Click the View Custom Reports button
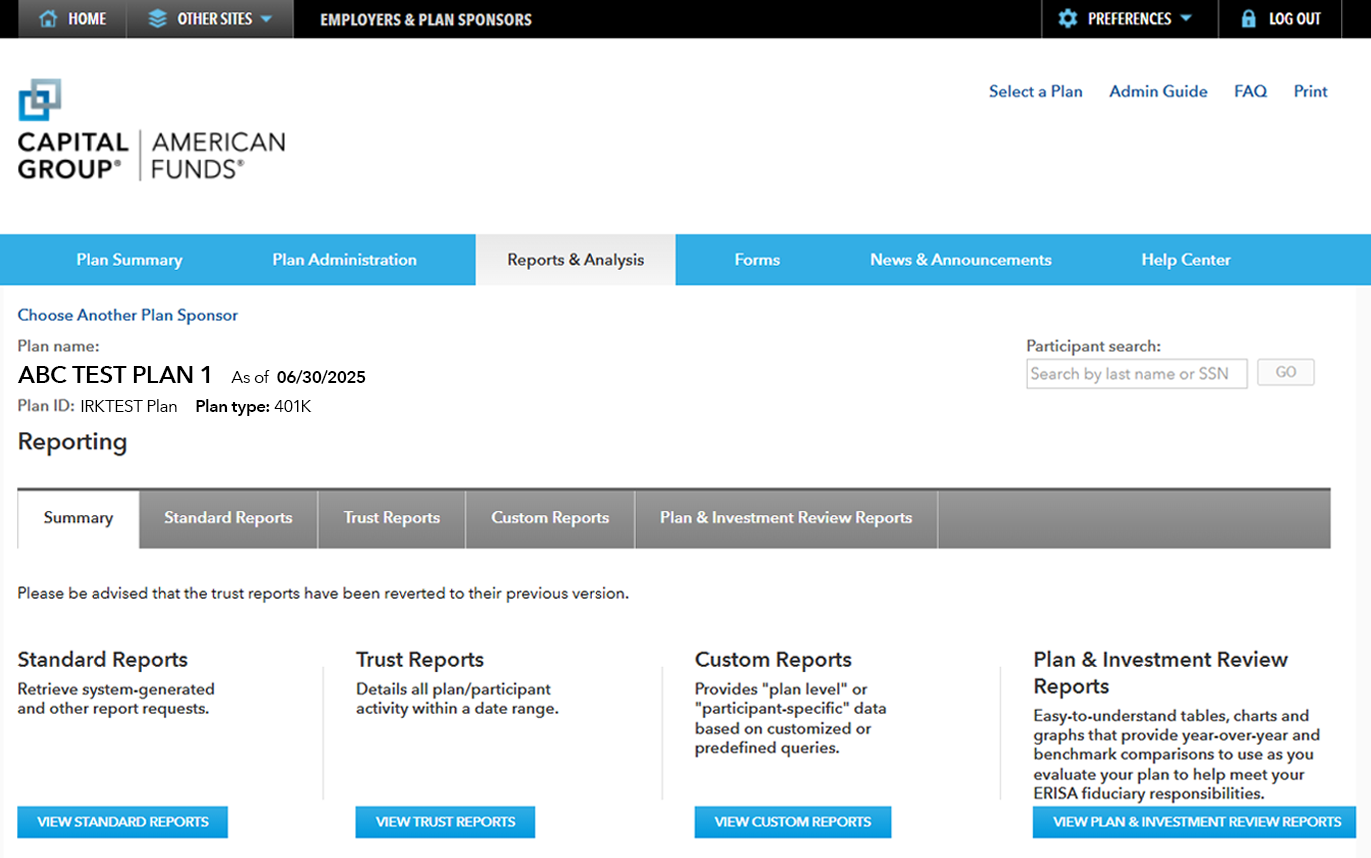The width and height of the screenshot is (1371, 858). pyautogui.click(x=792, y=821)
